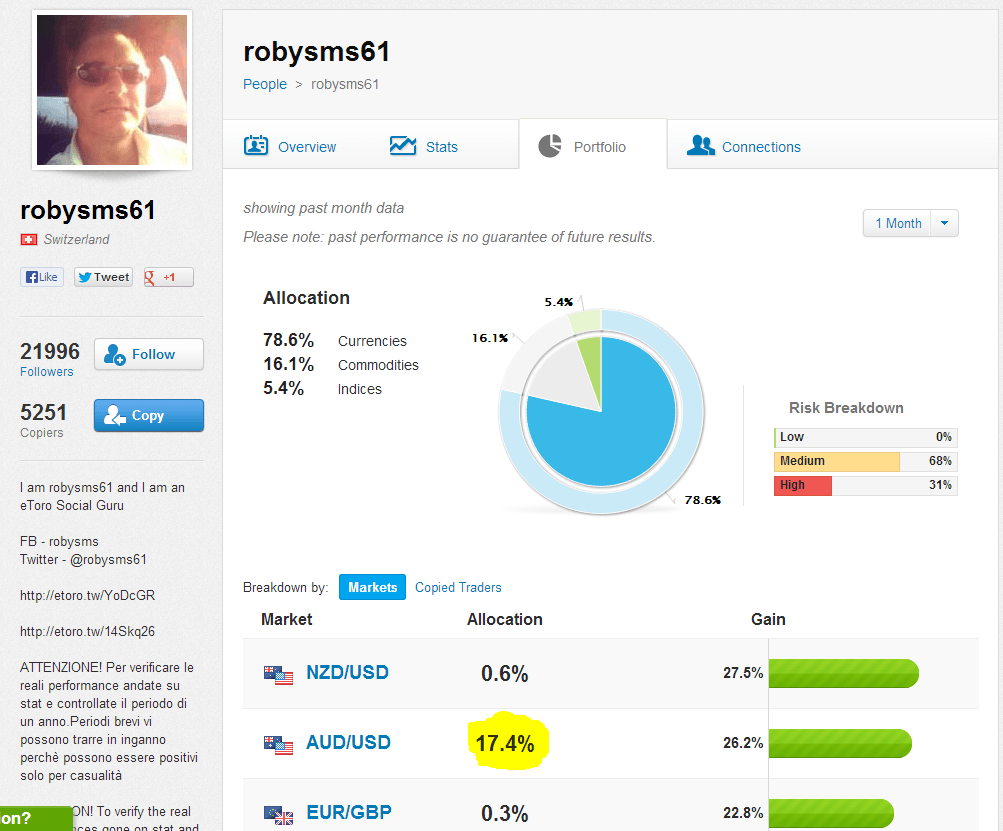
Task: Click robysms61's profile picture
Action: 111,90
